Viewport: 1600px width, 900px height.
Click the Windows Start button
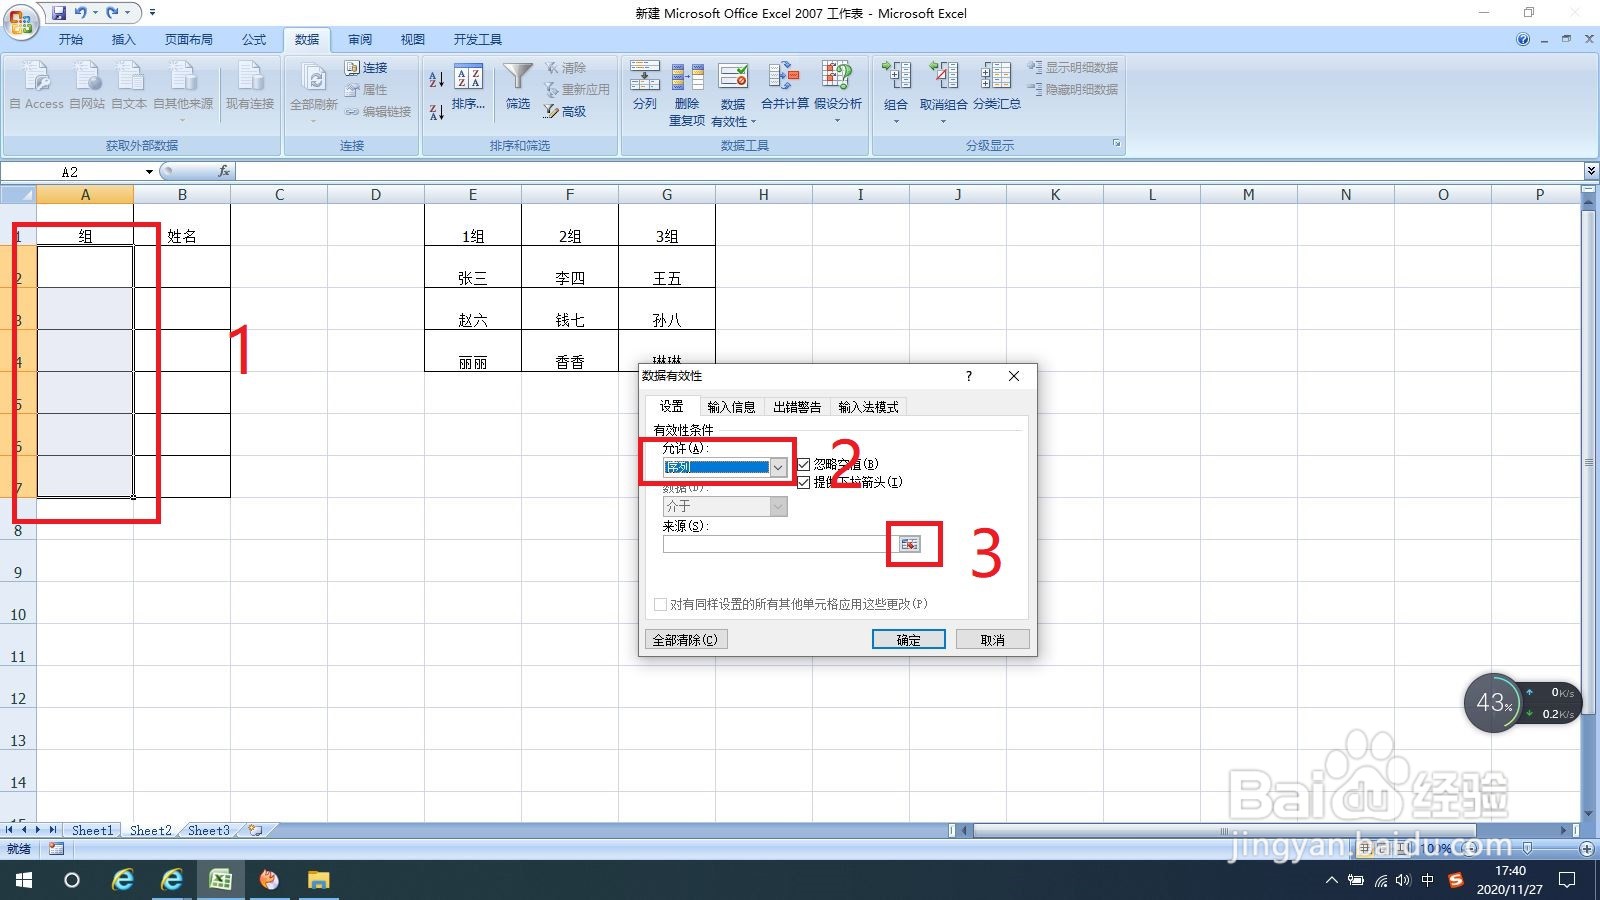coord(24,880)
